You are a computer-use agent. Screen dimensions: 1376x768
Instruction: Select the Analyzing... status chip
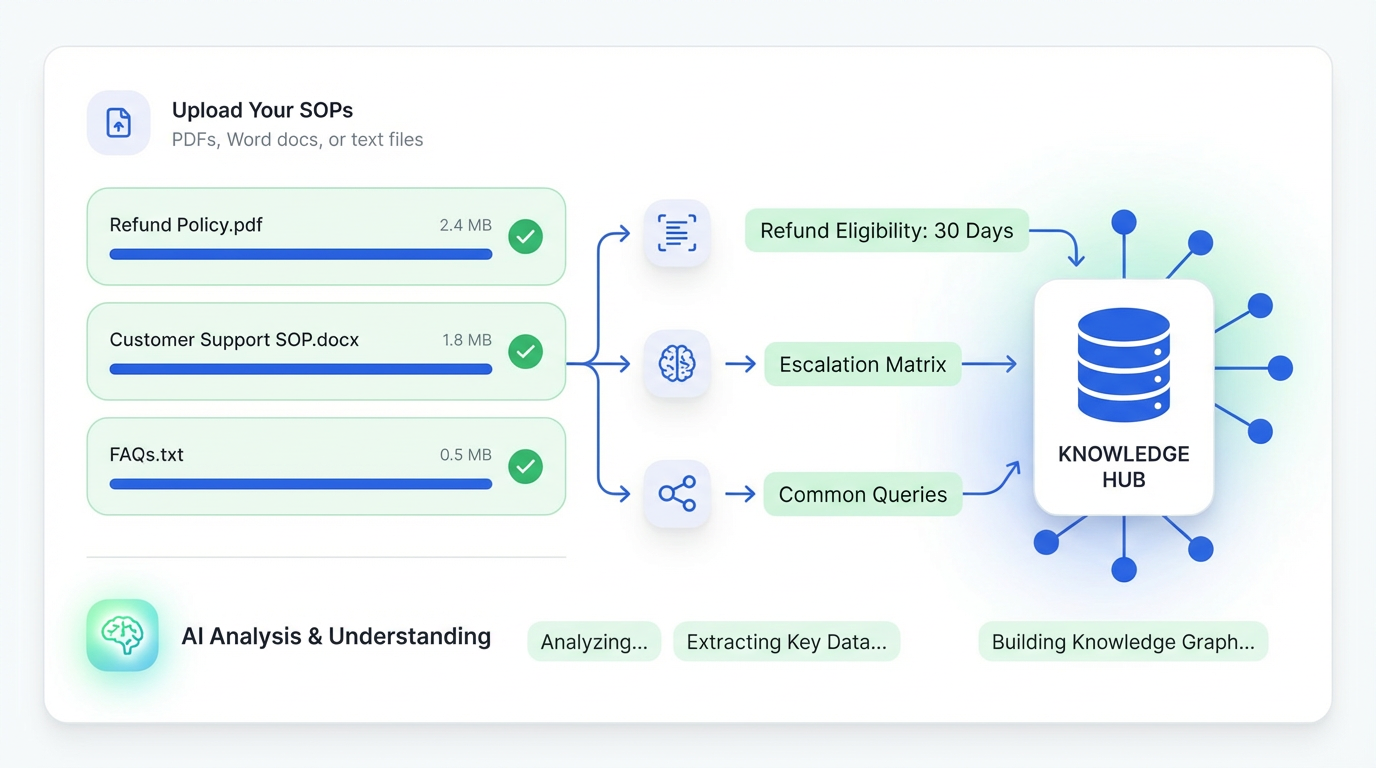click(x=594, y=641)
